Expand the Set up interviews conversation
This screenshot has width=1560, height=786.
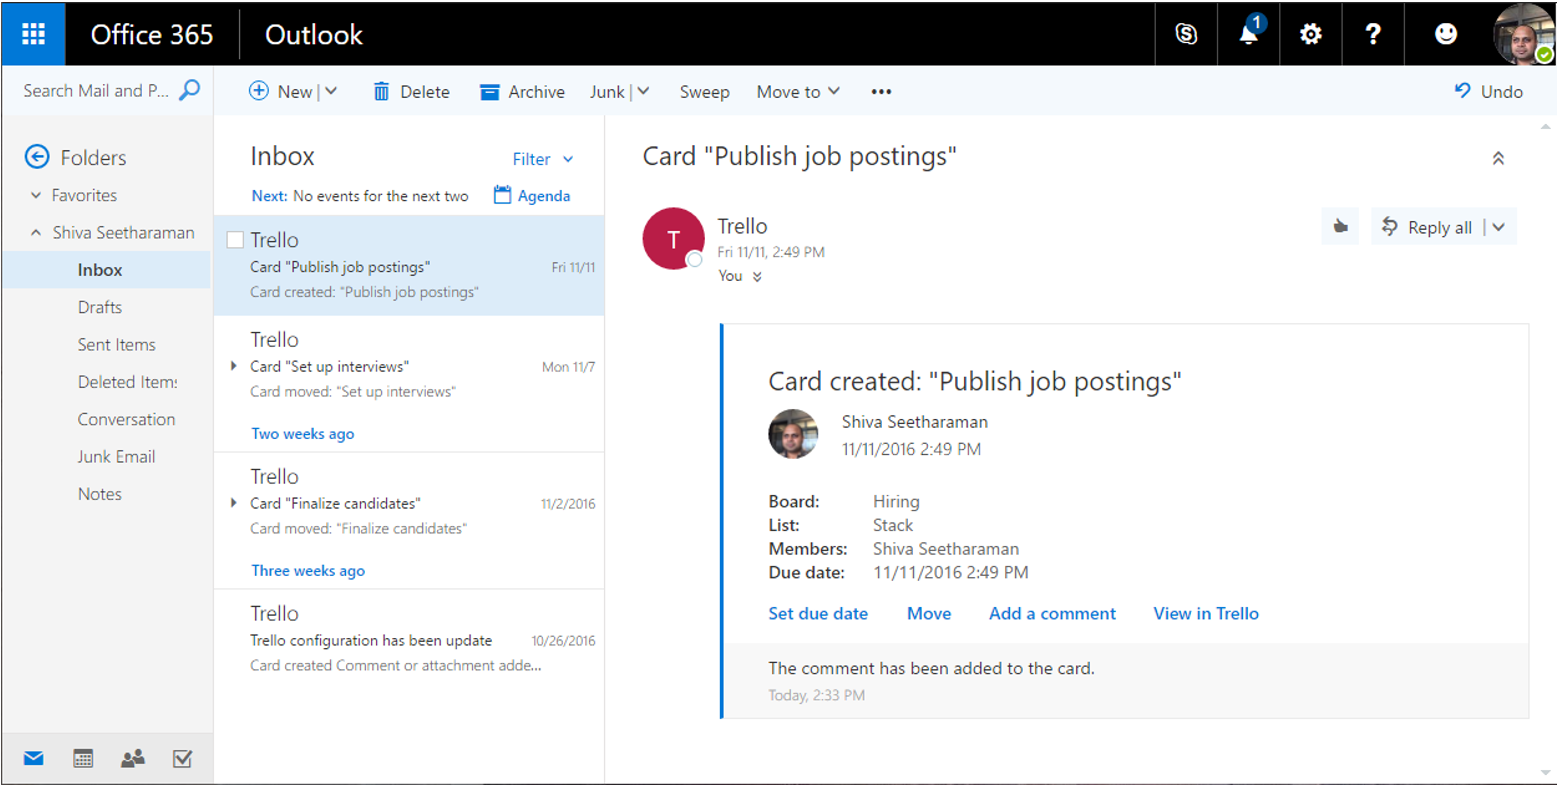pos(234,366)
